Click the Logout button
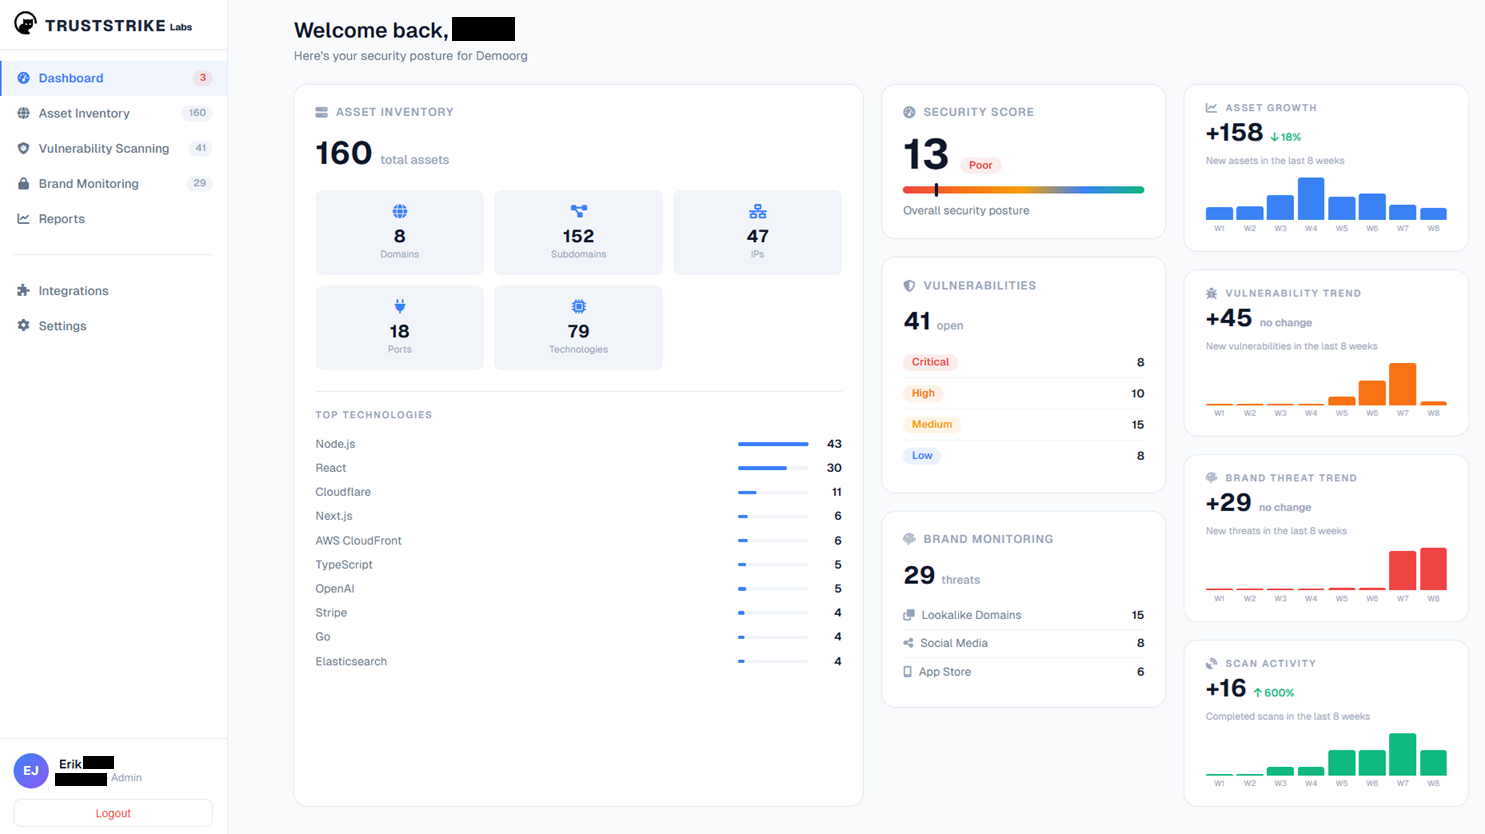 click(113, 813)
